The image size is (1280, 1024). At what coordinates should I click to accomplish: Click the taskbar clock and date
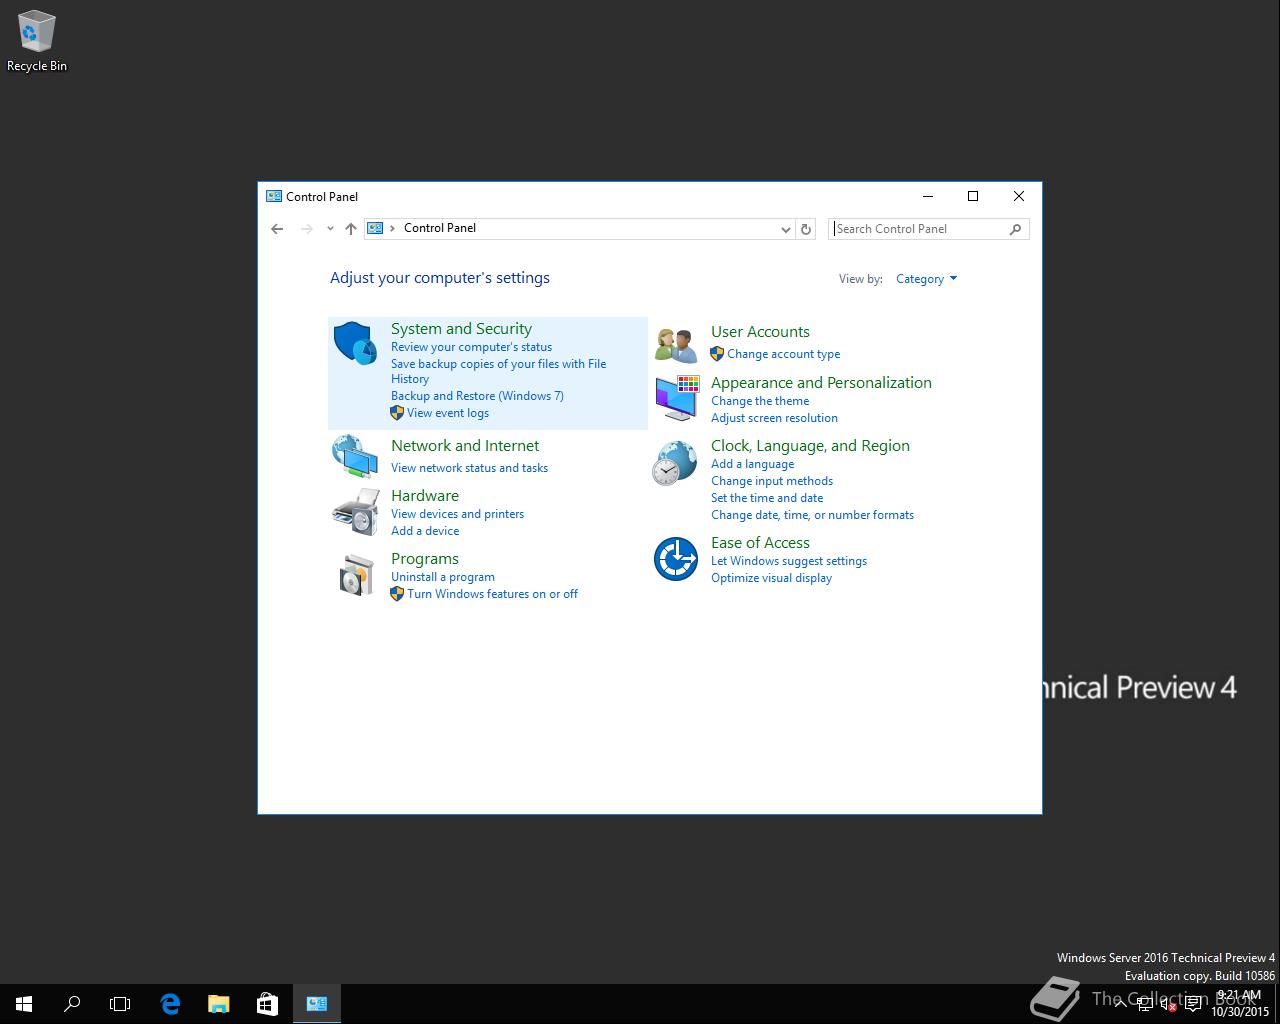1240,1004
